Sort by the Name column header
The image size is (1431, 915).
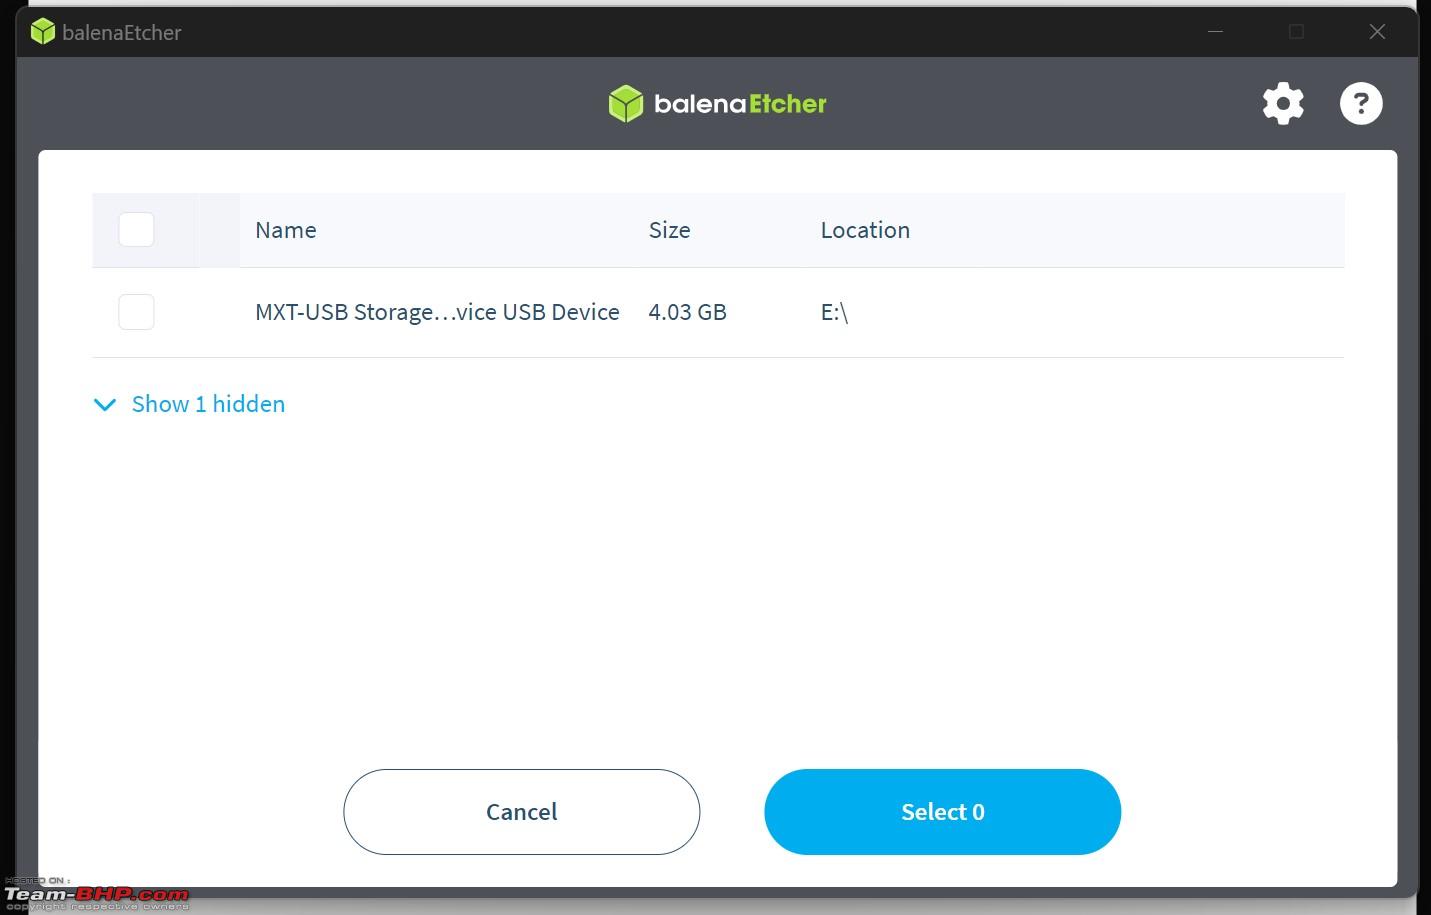click(286, 230)
